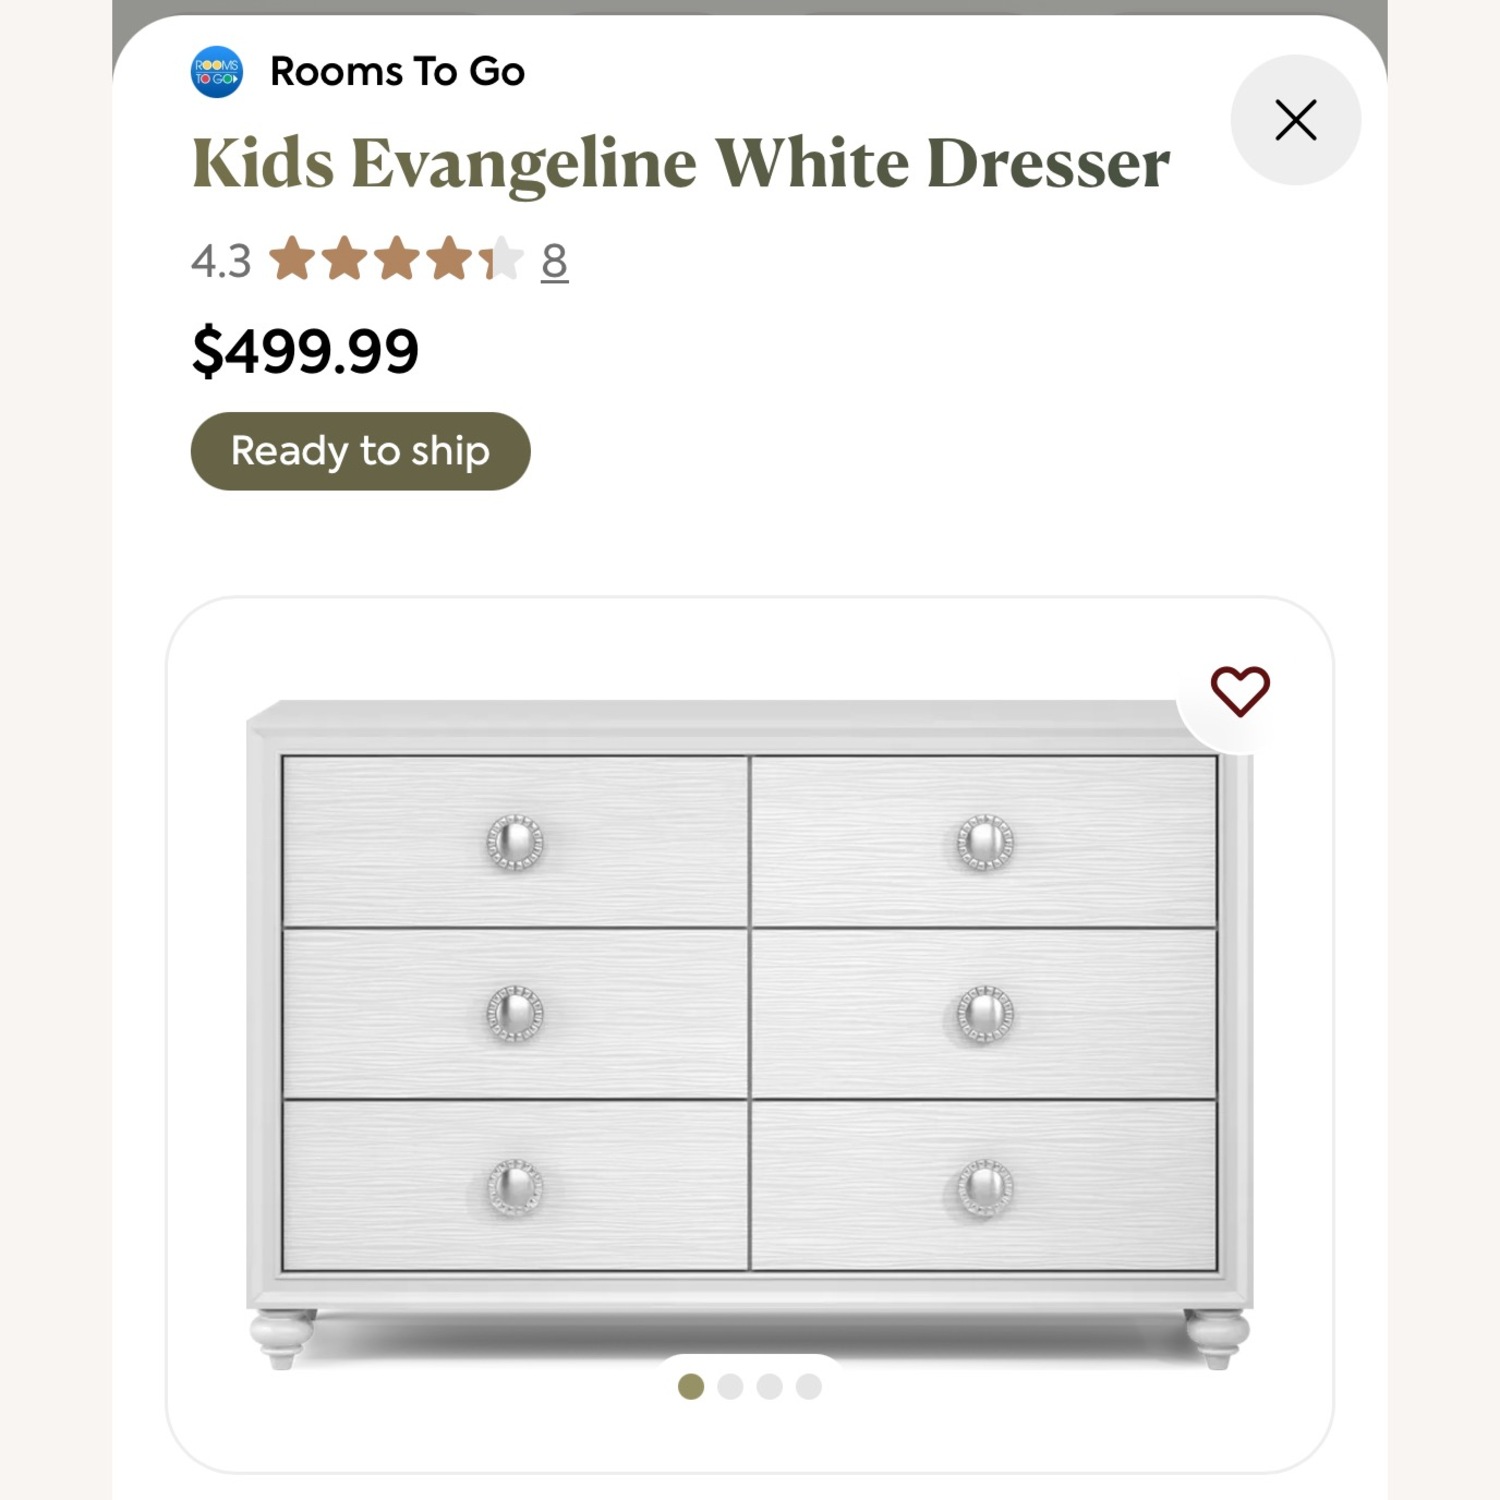The image size is (1500, 1500).
Task: Tap the $499.99 price label
Action: click(305, 352)
